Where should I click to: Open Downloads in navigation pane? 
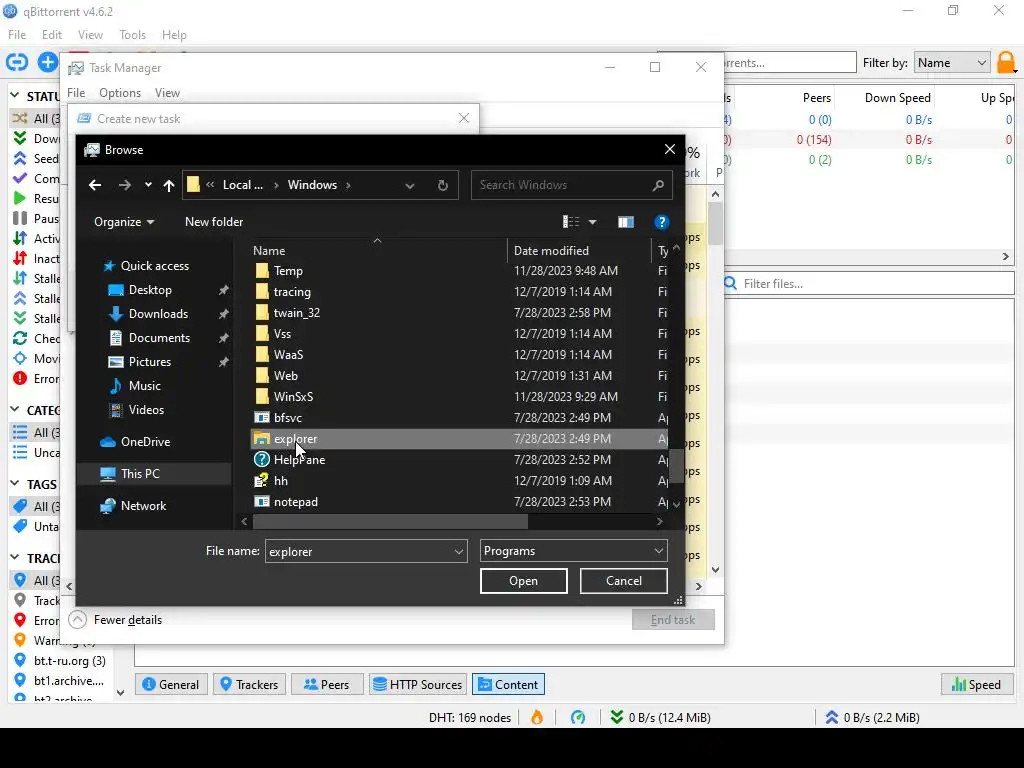(x=157, y=314)
